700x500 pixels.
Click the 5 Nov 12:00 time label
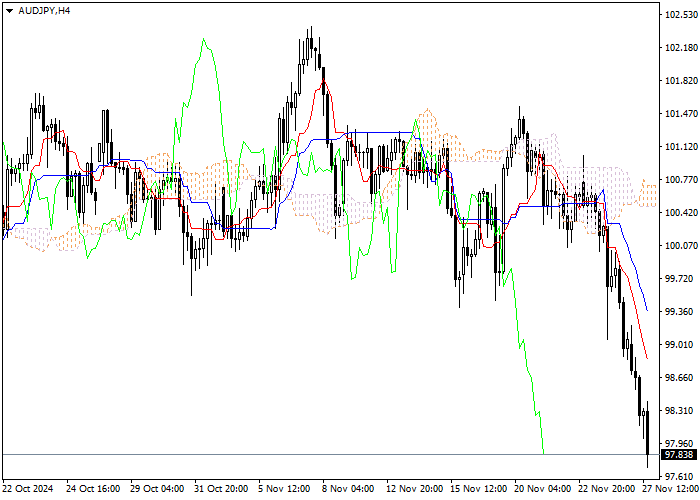[x=284, y=489]
